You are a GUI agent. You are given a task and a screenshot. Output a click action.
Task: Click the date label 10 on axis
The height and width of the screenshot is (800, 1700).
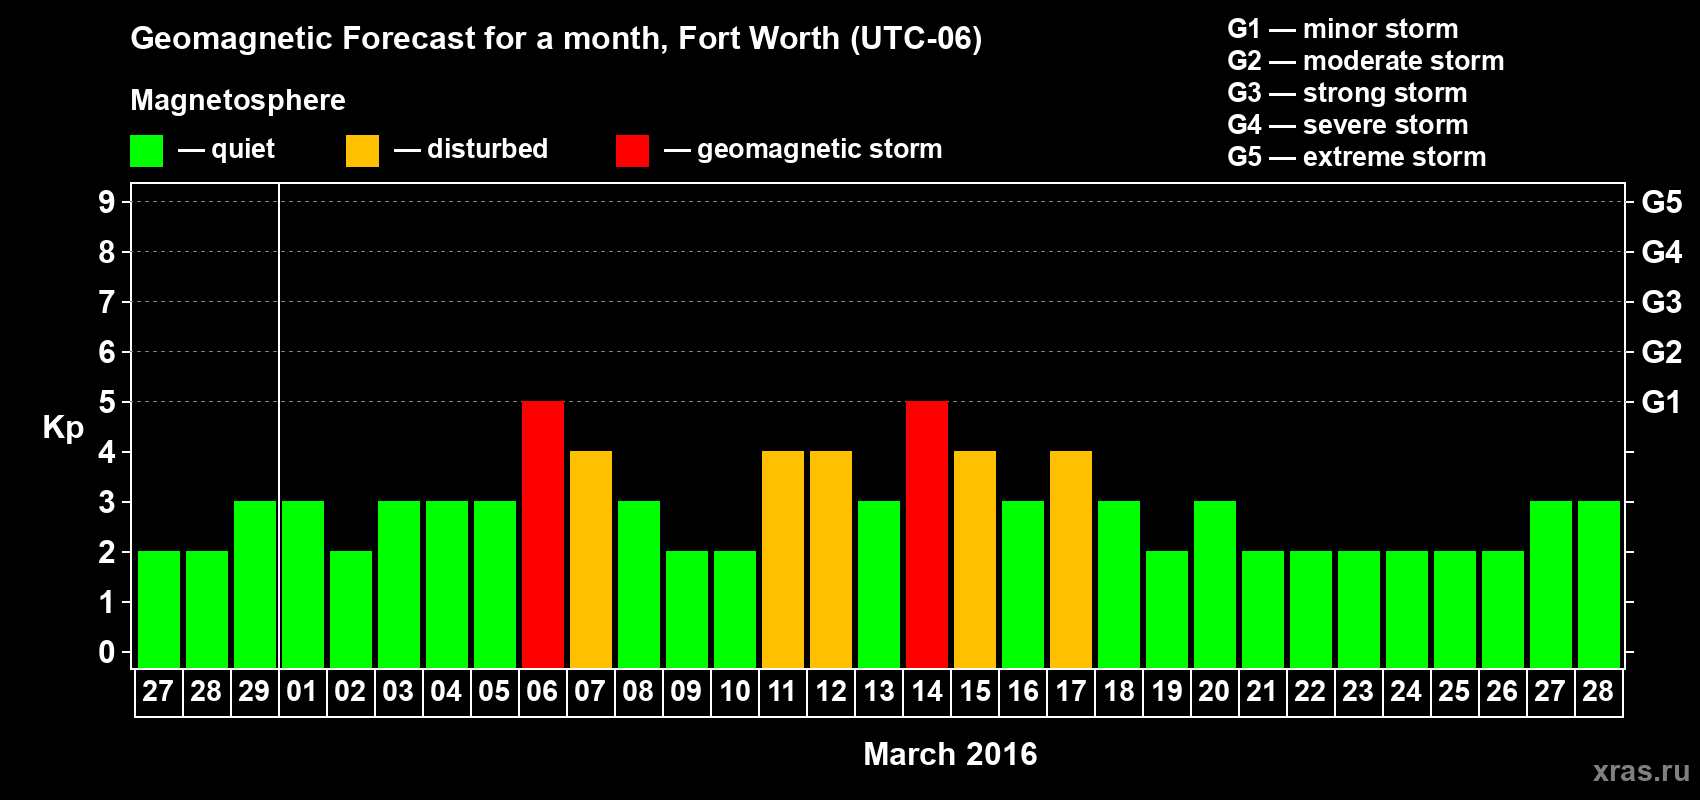coord(735,691)
